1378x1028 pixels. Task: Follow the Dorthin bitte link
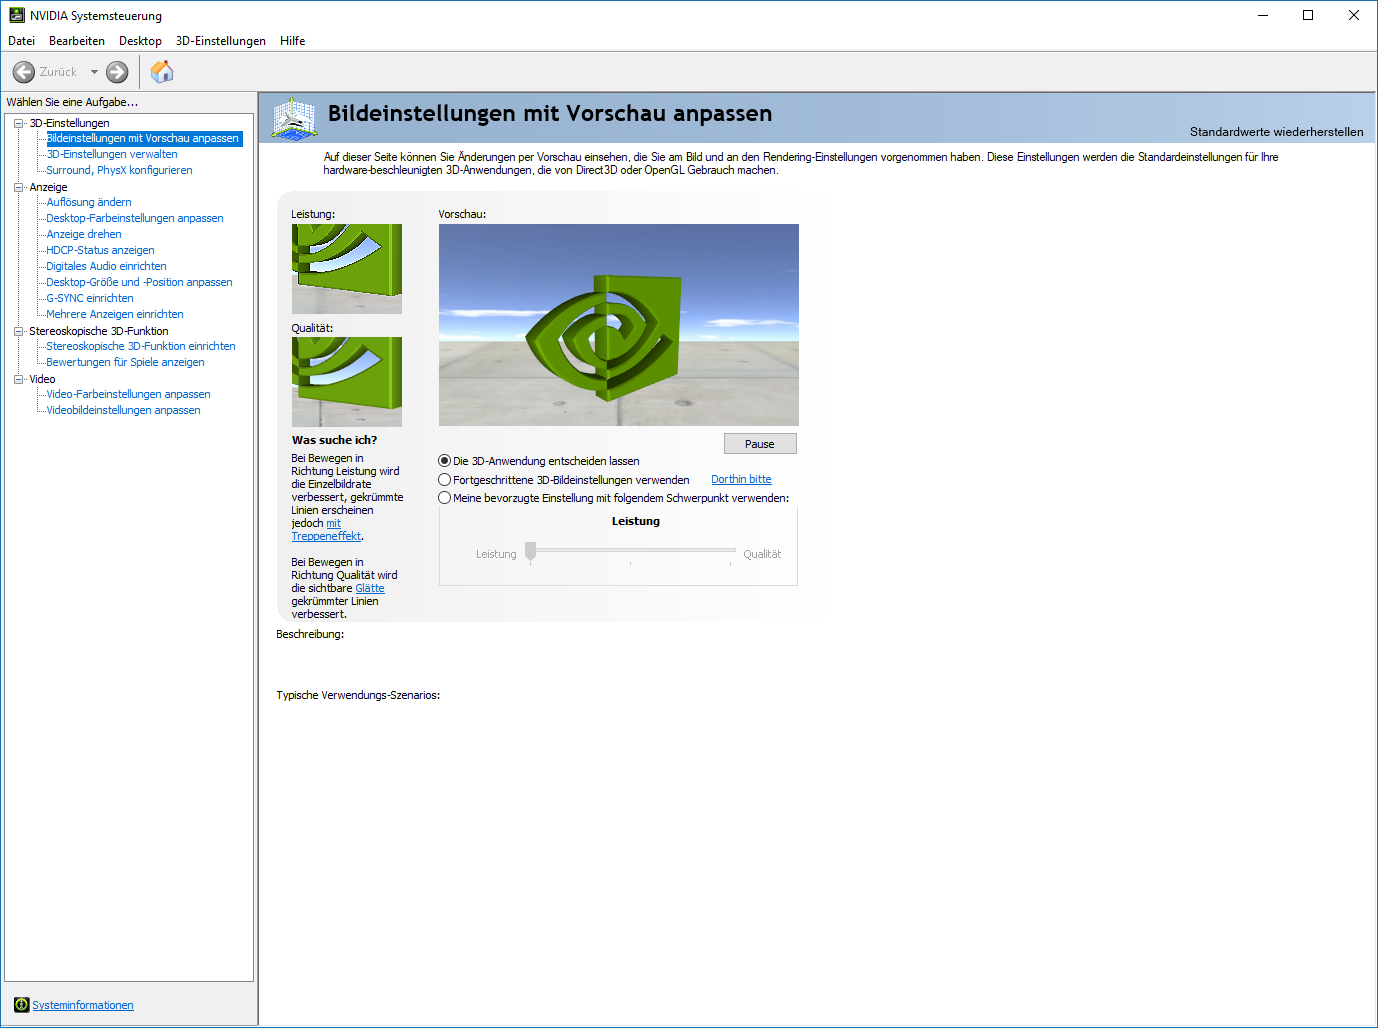741,479
